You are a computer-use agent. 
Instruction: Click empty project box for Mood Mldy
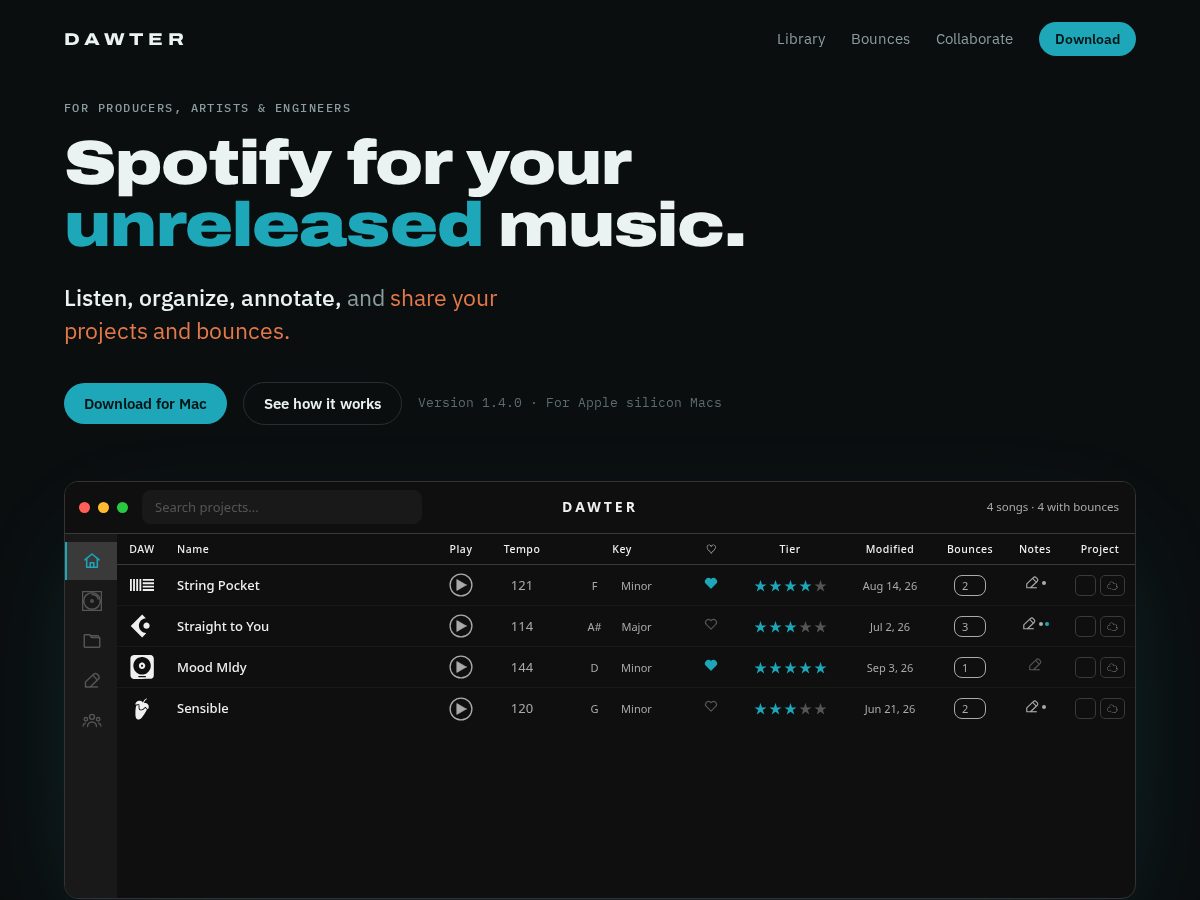[x=1085, y=667]
